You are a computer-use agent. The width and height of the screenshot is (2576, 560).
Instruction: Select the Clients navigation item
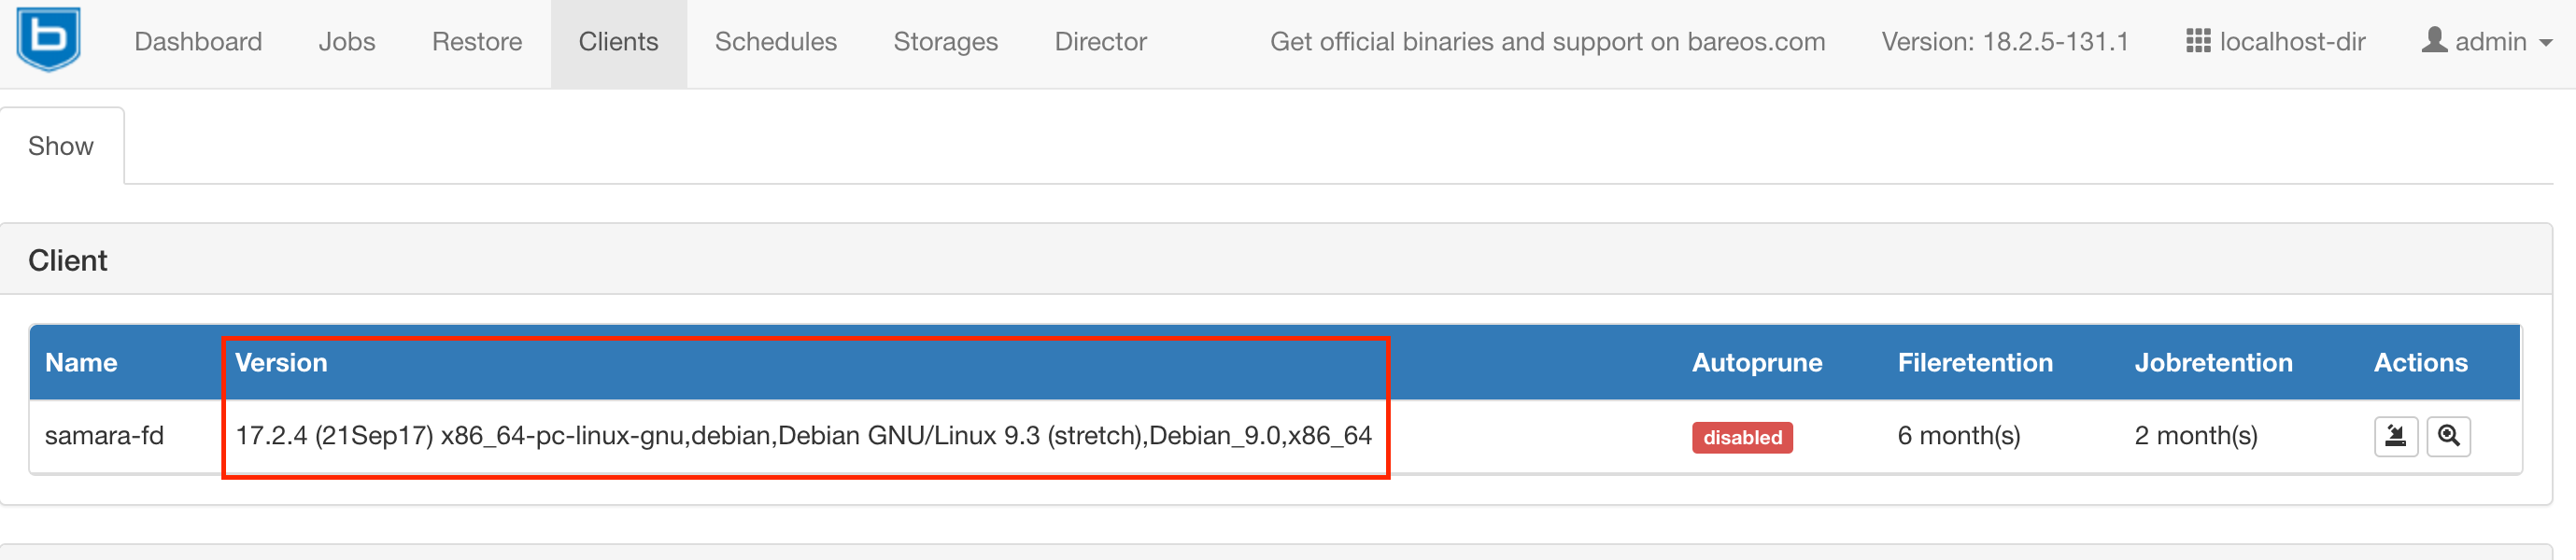click(618, 42)
